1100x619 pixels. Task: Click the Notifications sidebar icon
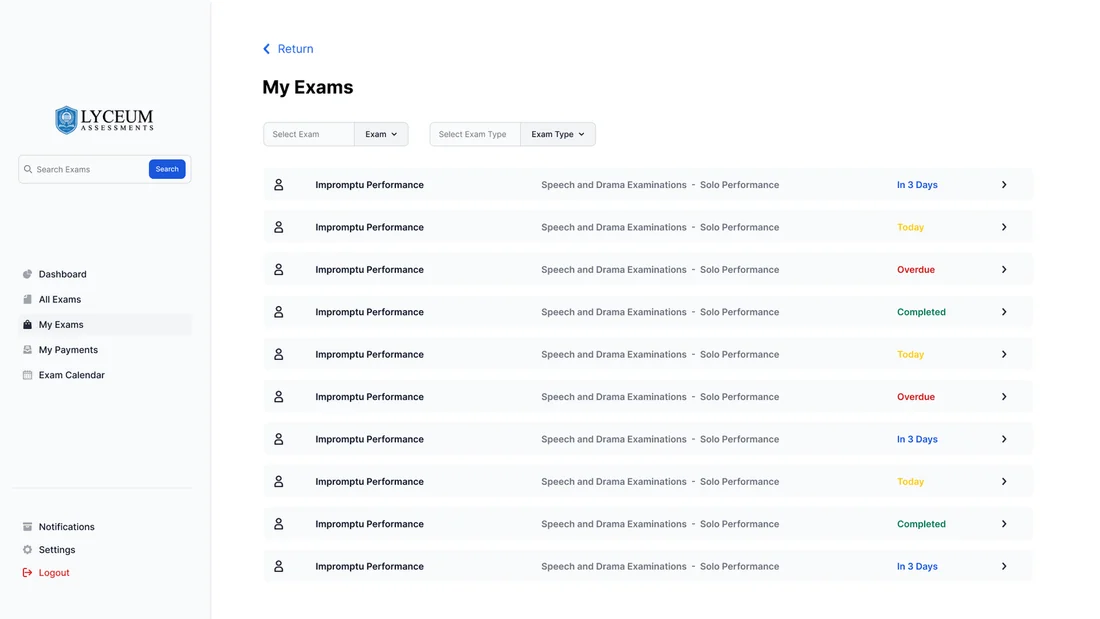point(27,526)
